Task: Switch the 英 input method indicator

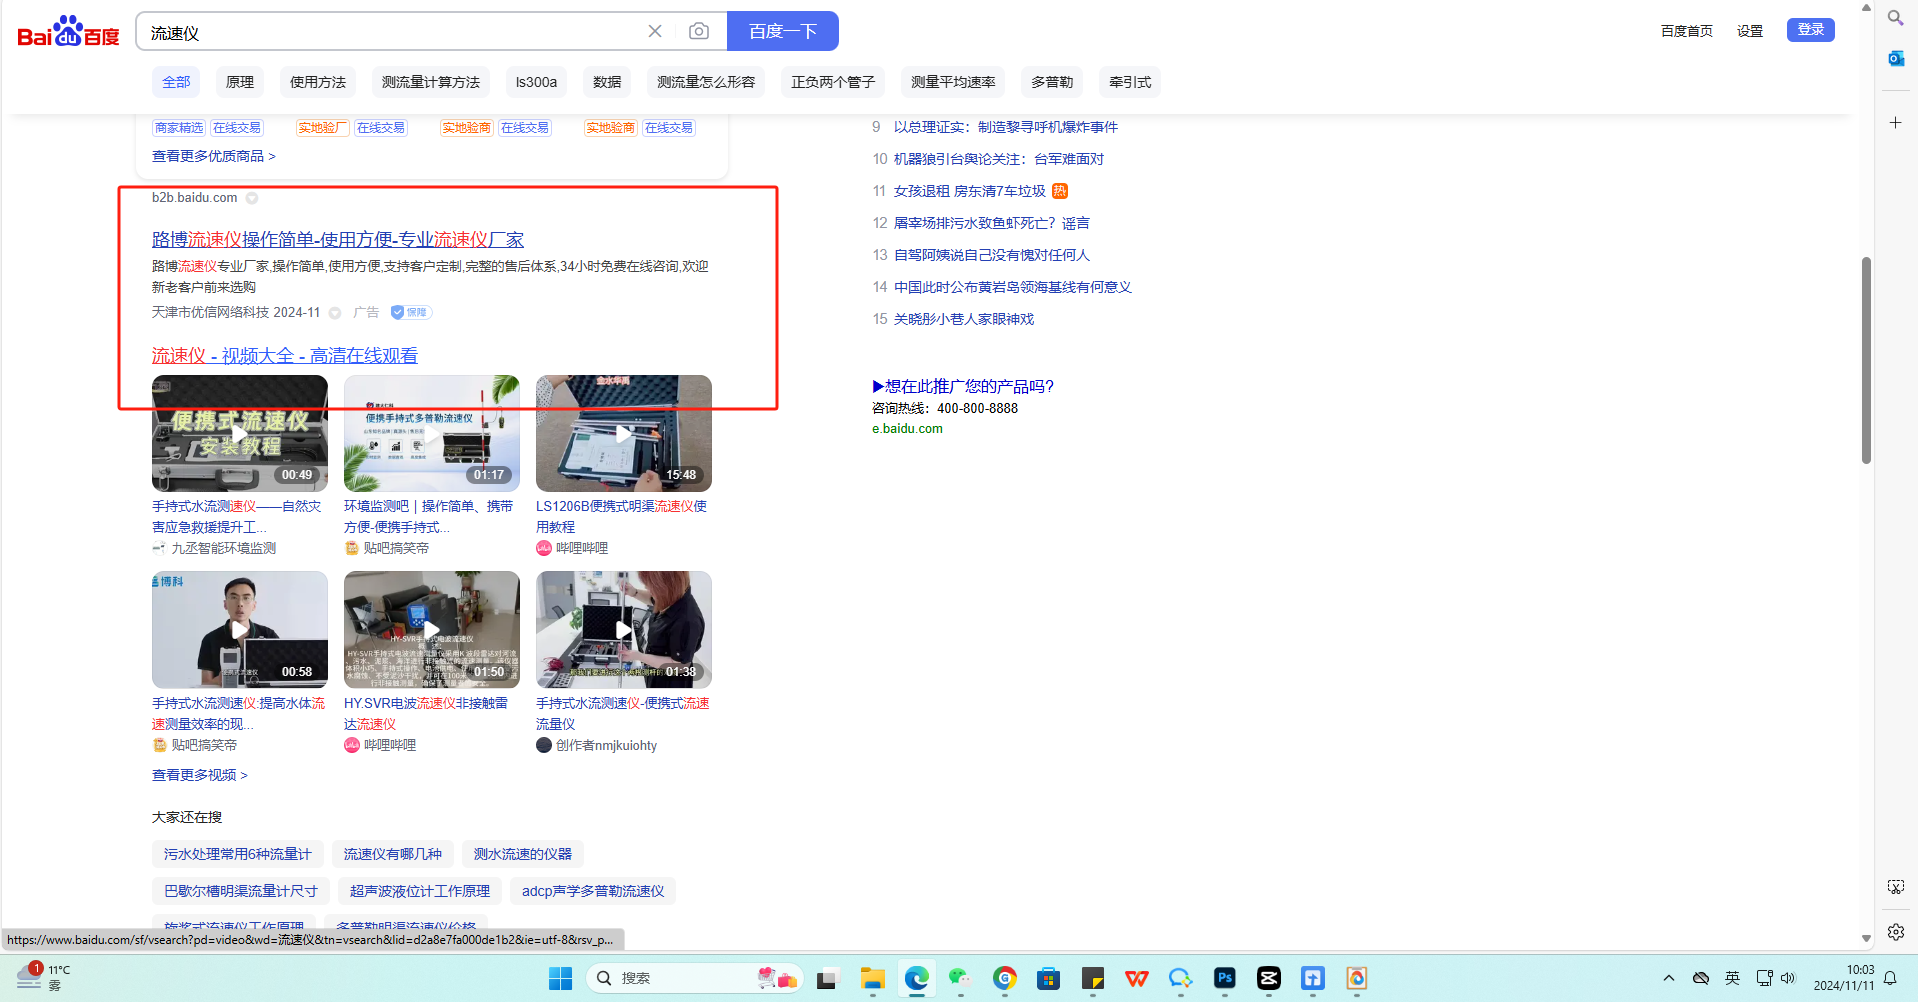Action: pos(1733,978)
